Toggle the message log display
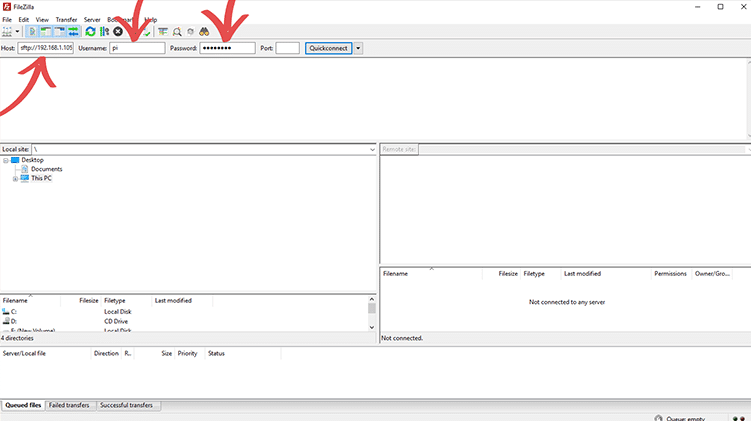The width and height of the screenshot is (751, 421). coord(32,32)
